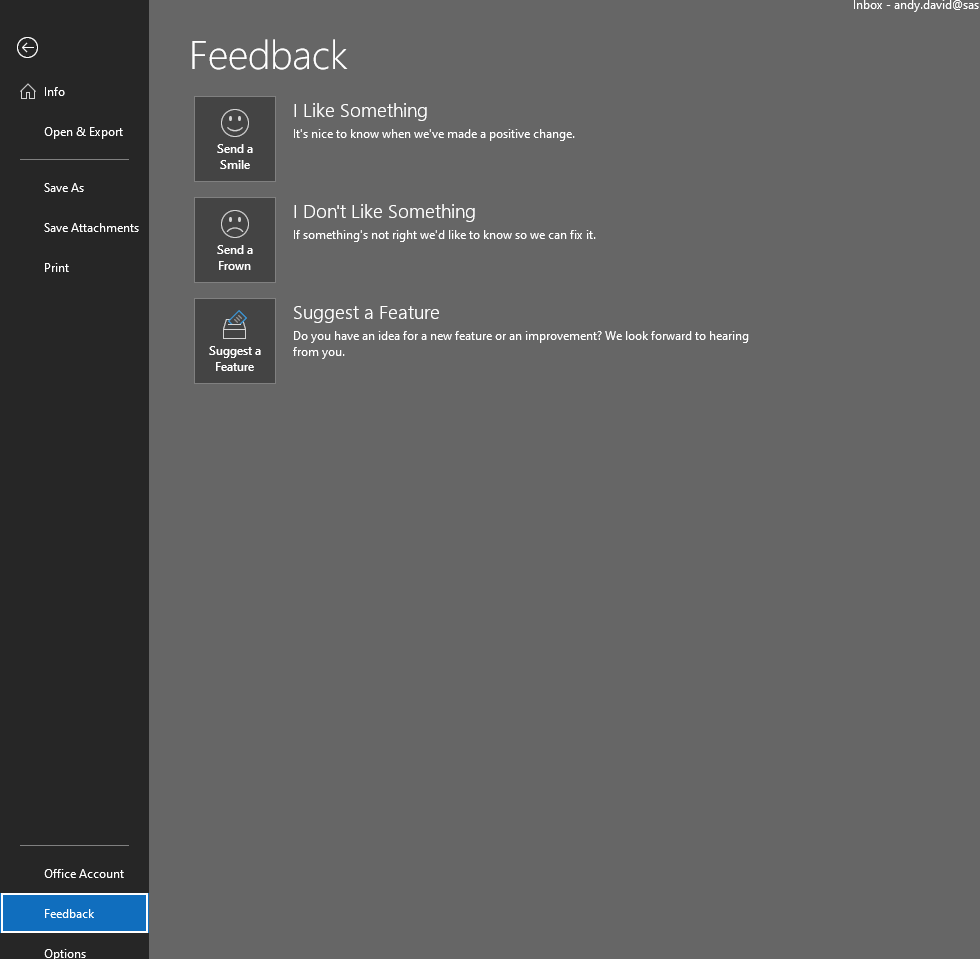The height and width of the screenshot is (959, 980).
Task: Open the Options menu entry
Action: 64,951
